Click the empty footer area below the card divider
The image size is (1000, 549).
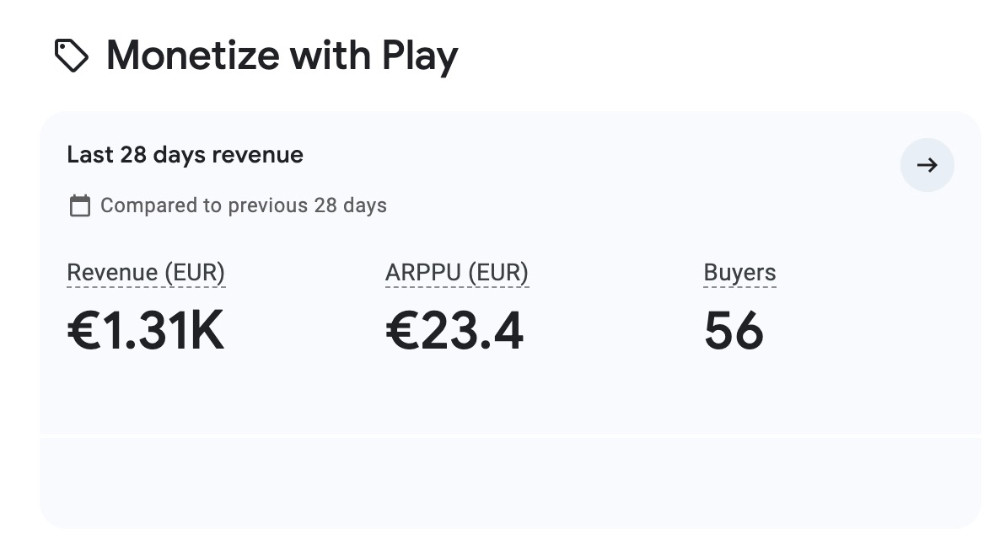[510, 482]
